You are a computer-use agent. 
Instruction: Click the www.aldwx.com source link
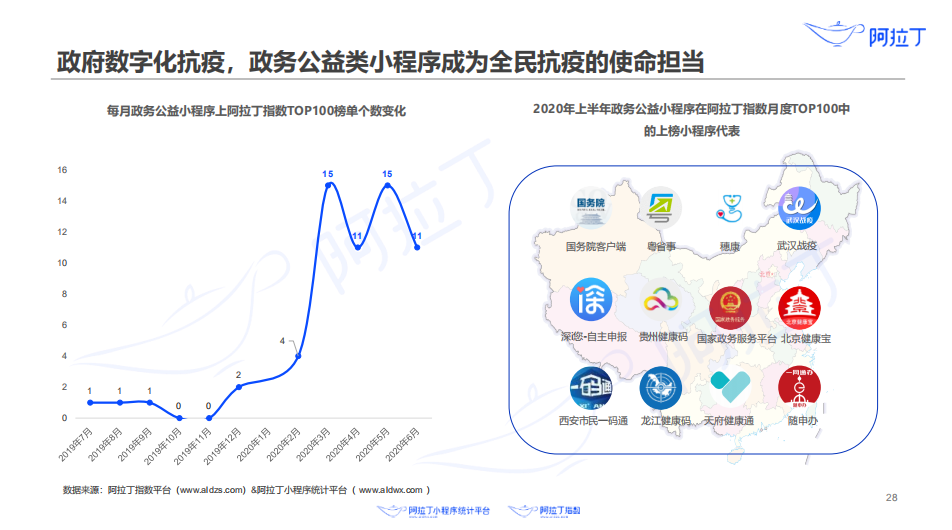(x=390, y=490)
